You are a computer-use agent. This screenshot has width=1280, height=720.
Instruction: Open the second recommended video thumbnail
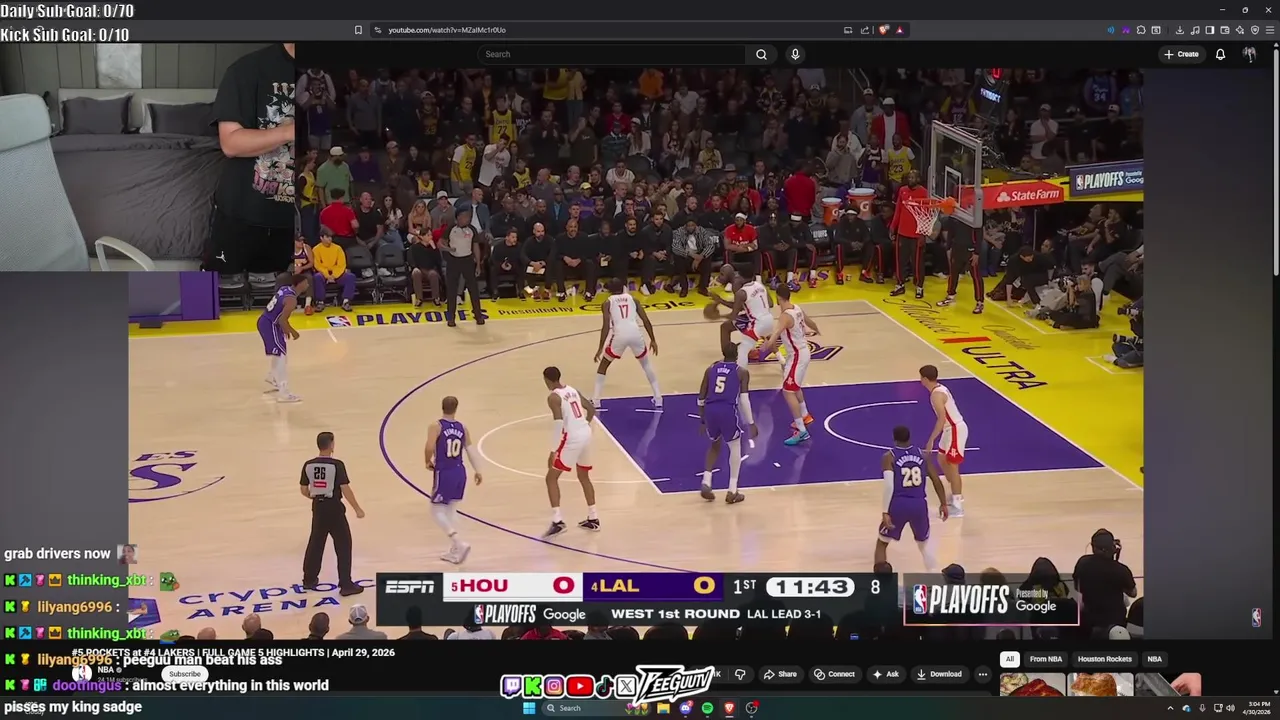(1100, 685)
